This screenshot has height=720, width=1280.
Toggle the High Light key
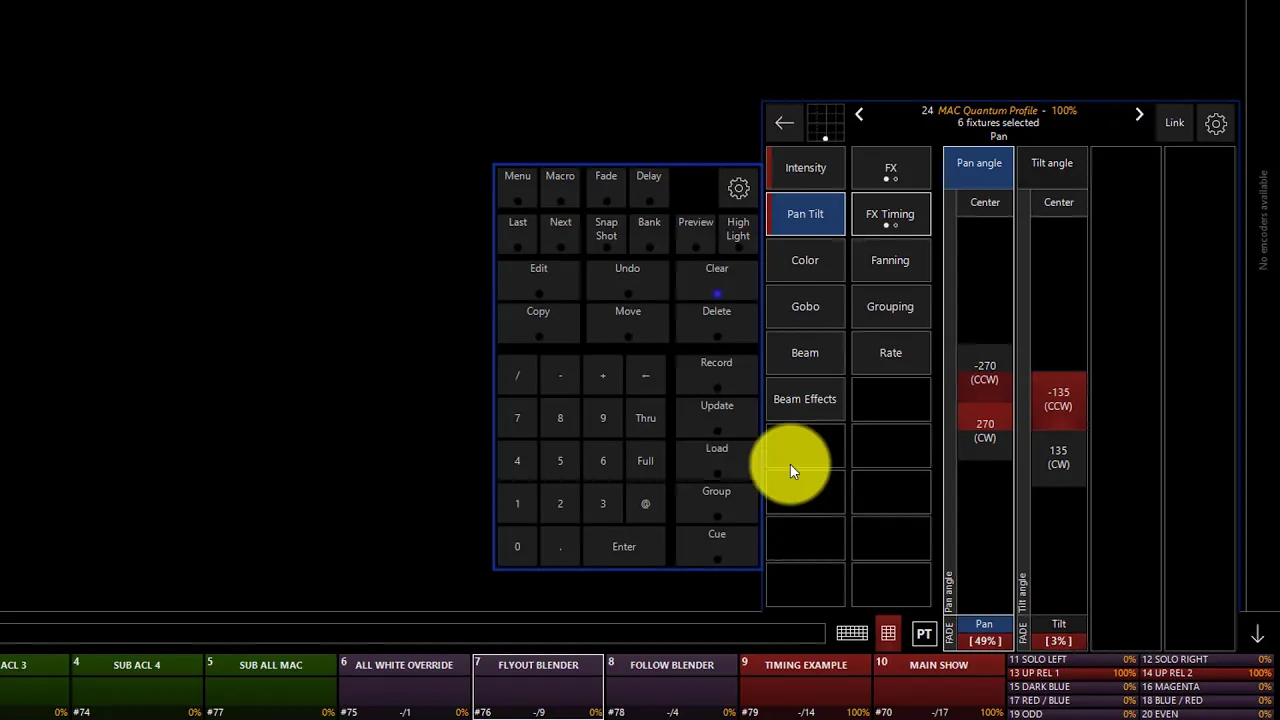[738, 233]
